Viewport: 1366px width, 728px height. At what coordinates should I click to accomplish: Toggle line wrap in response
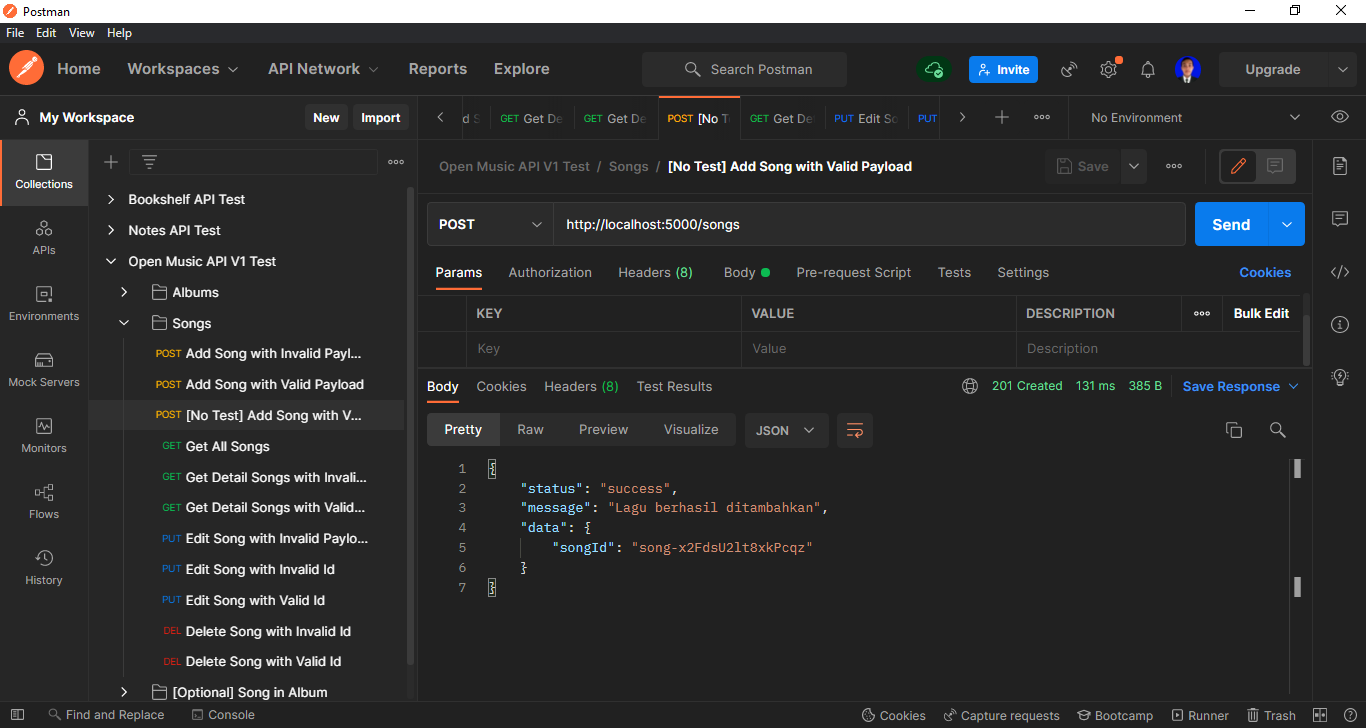click(x=855, y=430)
